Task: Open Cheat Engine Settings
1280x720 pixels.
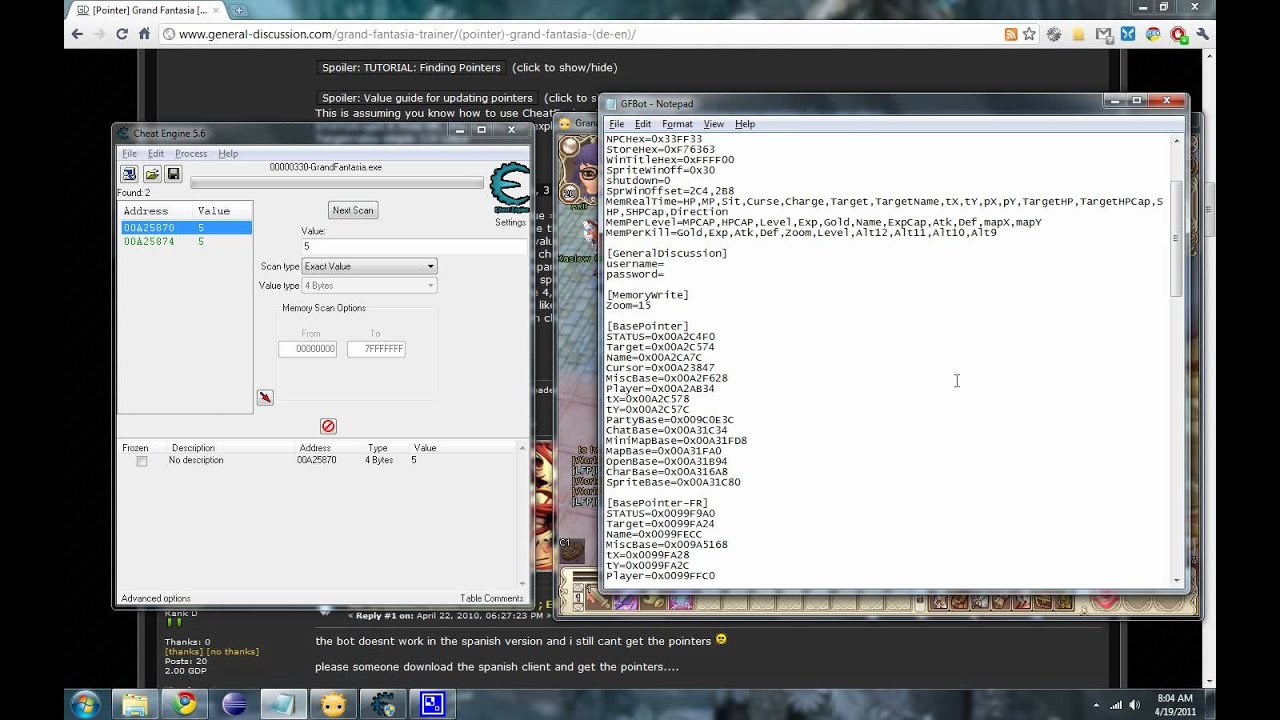Action: tap(510, 222)
